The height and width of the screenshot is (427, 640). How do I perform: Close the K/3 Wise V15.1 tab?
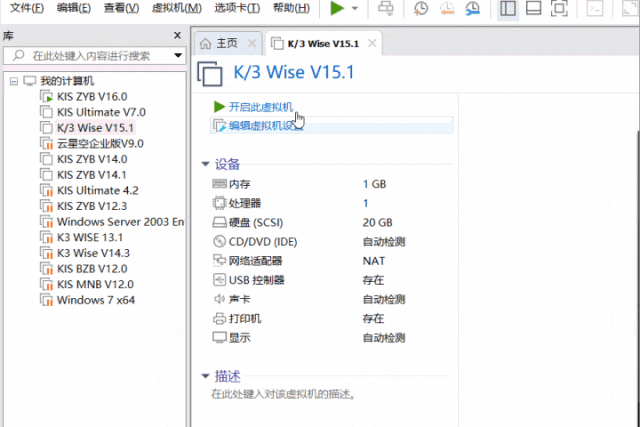pos(372,43)
